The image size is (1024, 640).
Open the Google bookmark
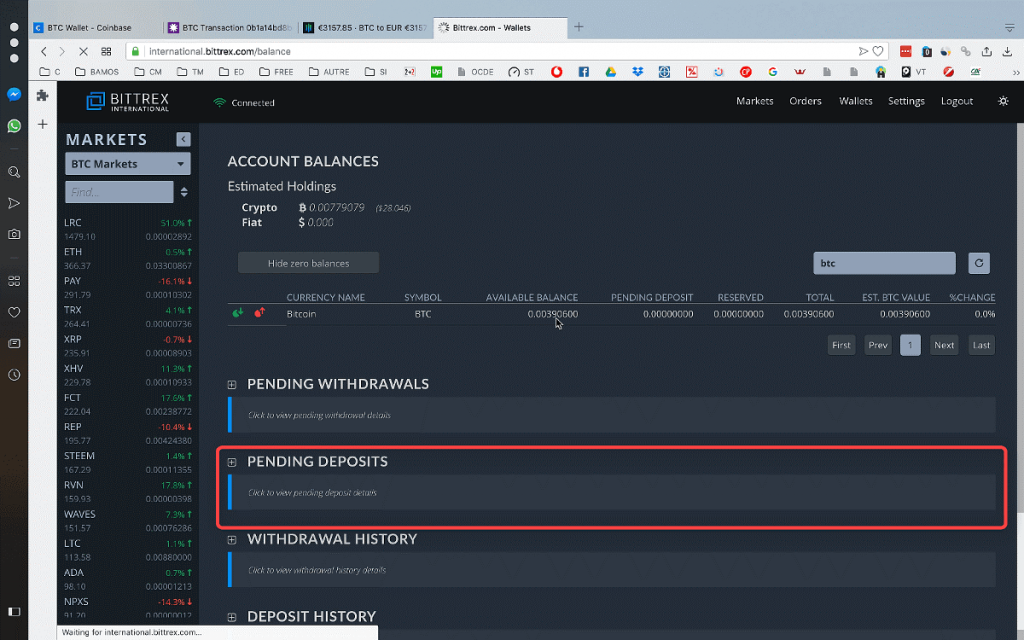(773, 72)
